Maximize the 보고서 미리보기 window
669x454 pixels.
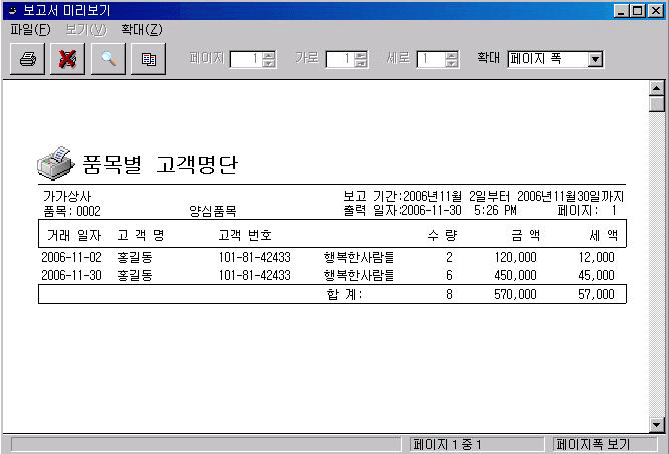click(x=639, y=10)
